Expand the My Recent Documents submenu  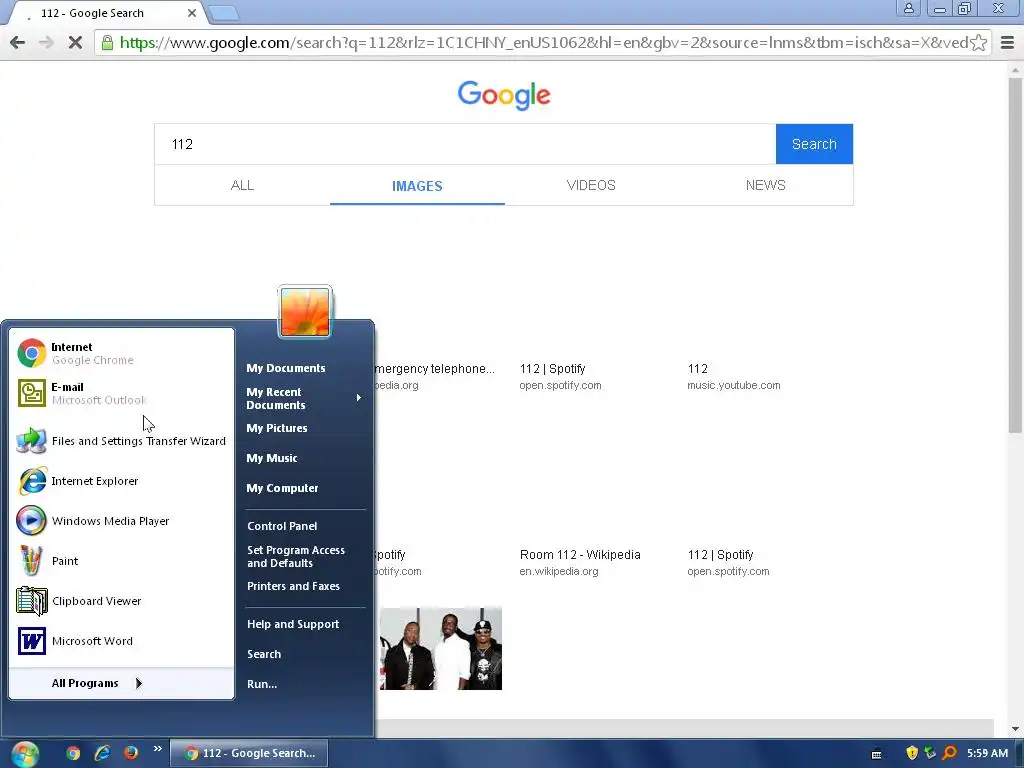pyautogui.click(x=304, y=398)
